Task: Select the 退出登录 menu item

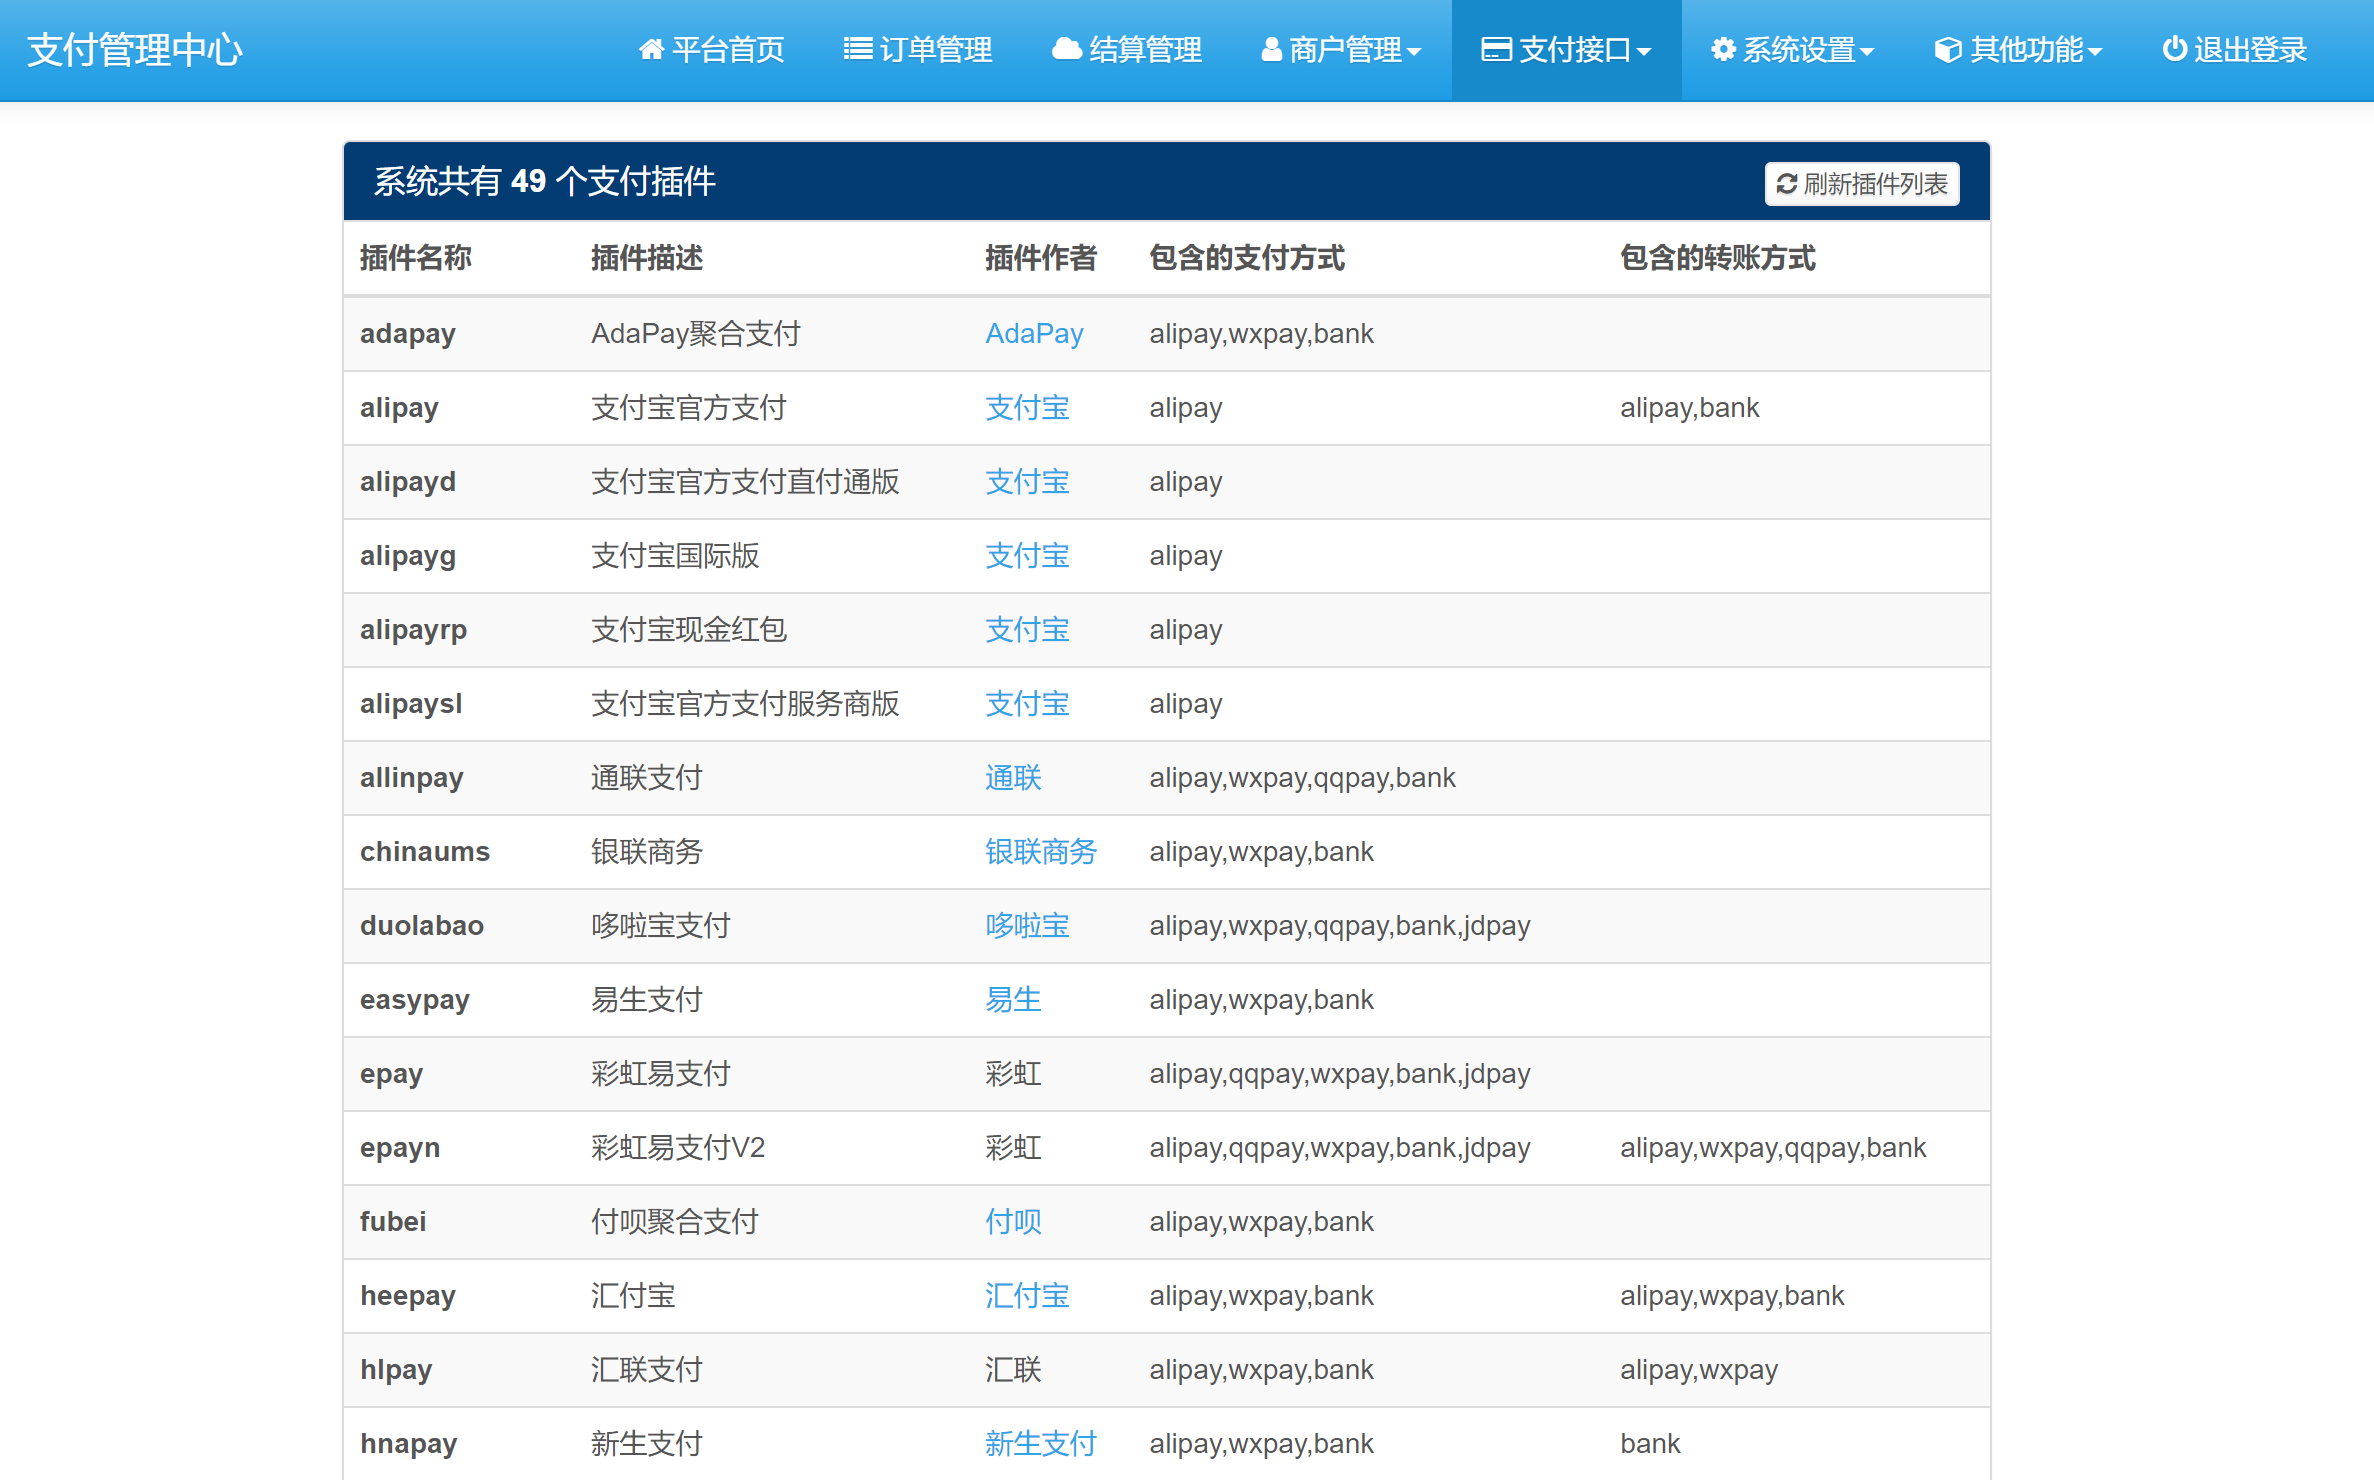Action: 2234,49
